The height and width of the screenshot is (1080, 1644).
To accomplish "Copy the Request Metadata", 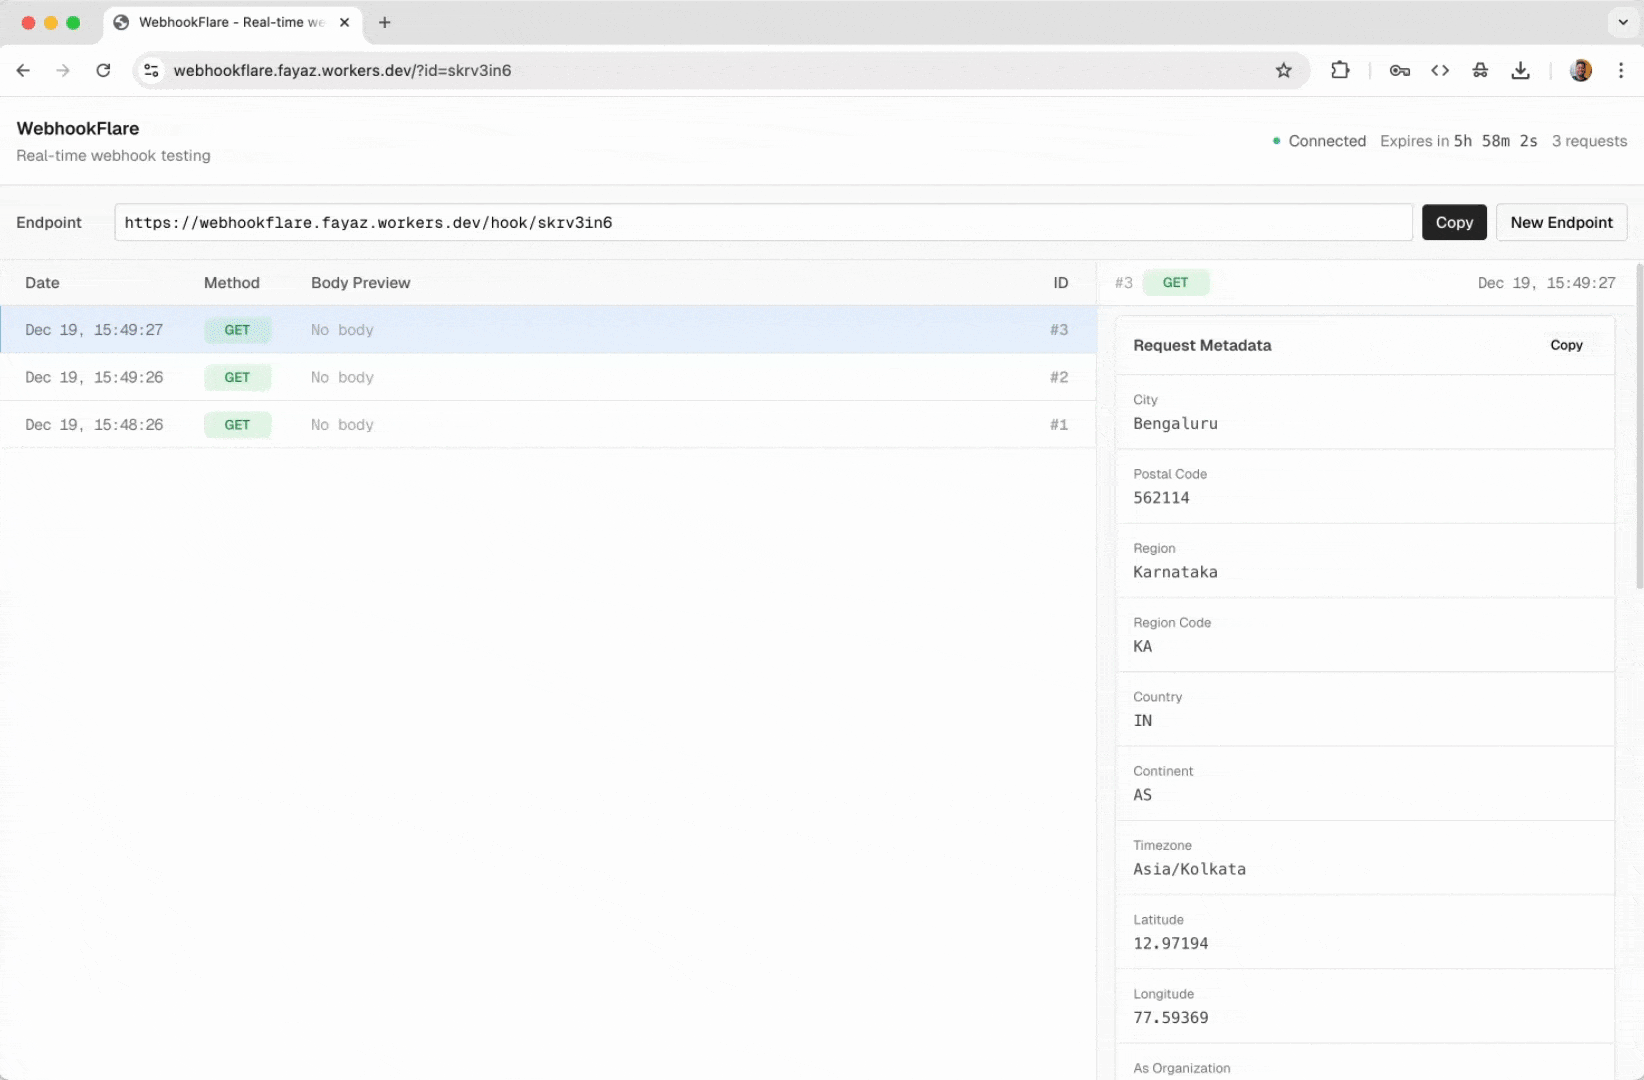I will click(1566, 345).
